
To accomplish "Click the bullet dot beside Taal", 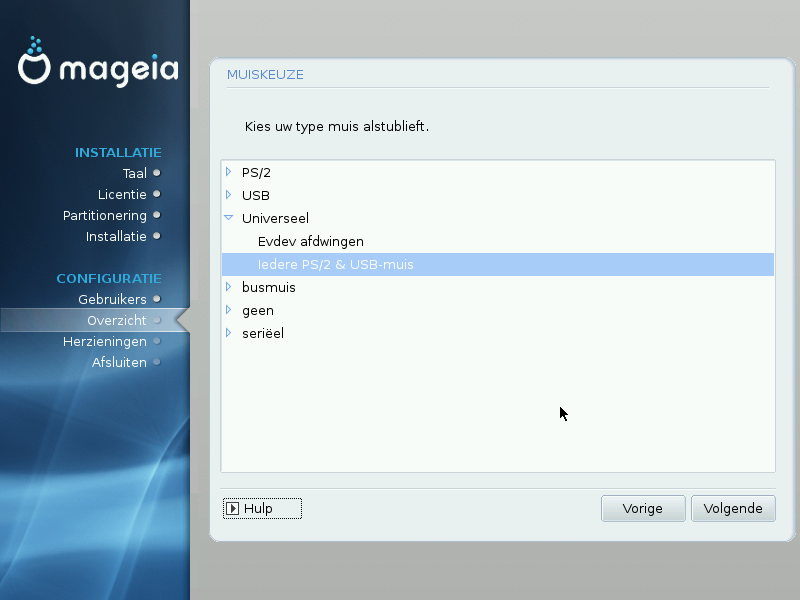I will (x=157, y=173).
